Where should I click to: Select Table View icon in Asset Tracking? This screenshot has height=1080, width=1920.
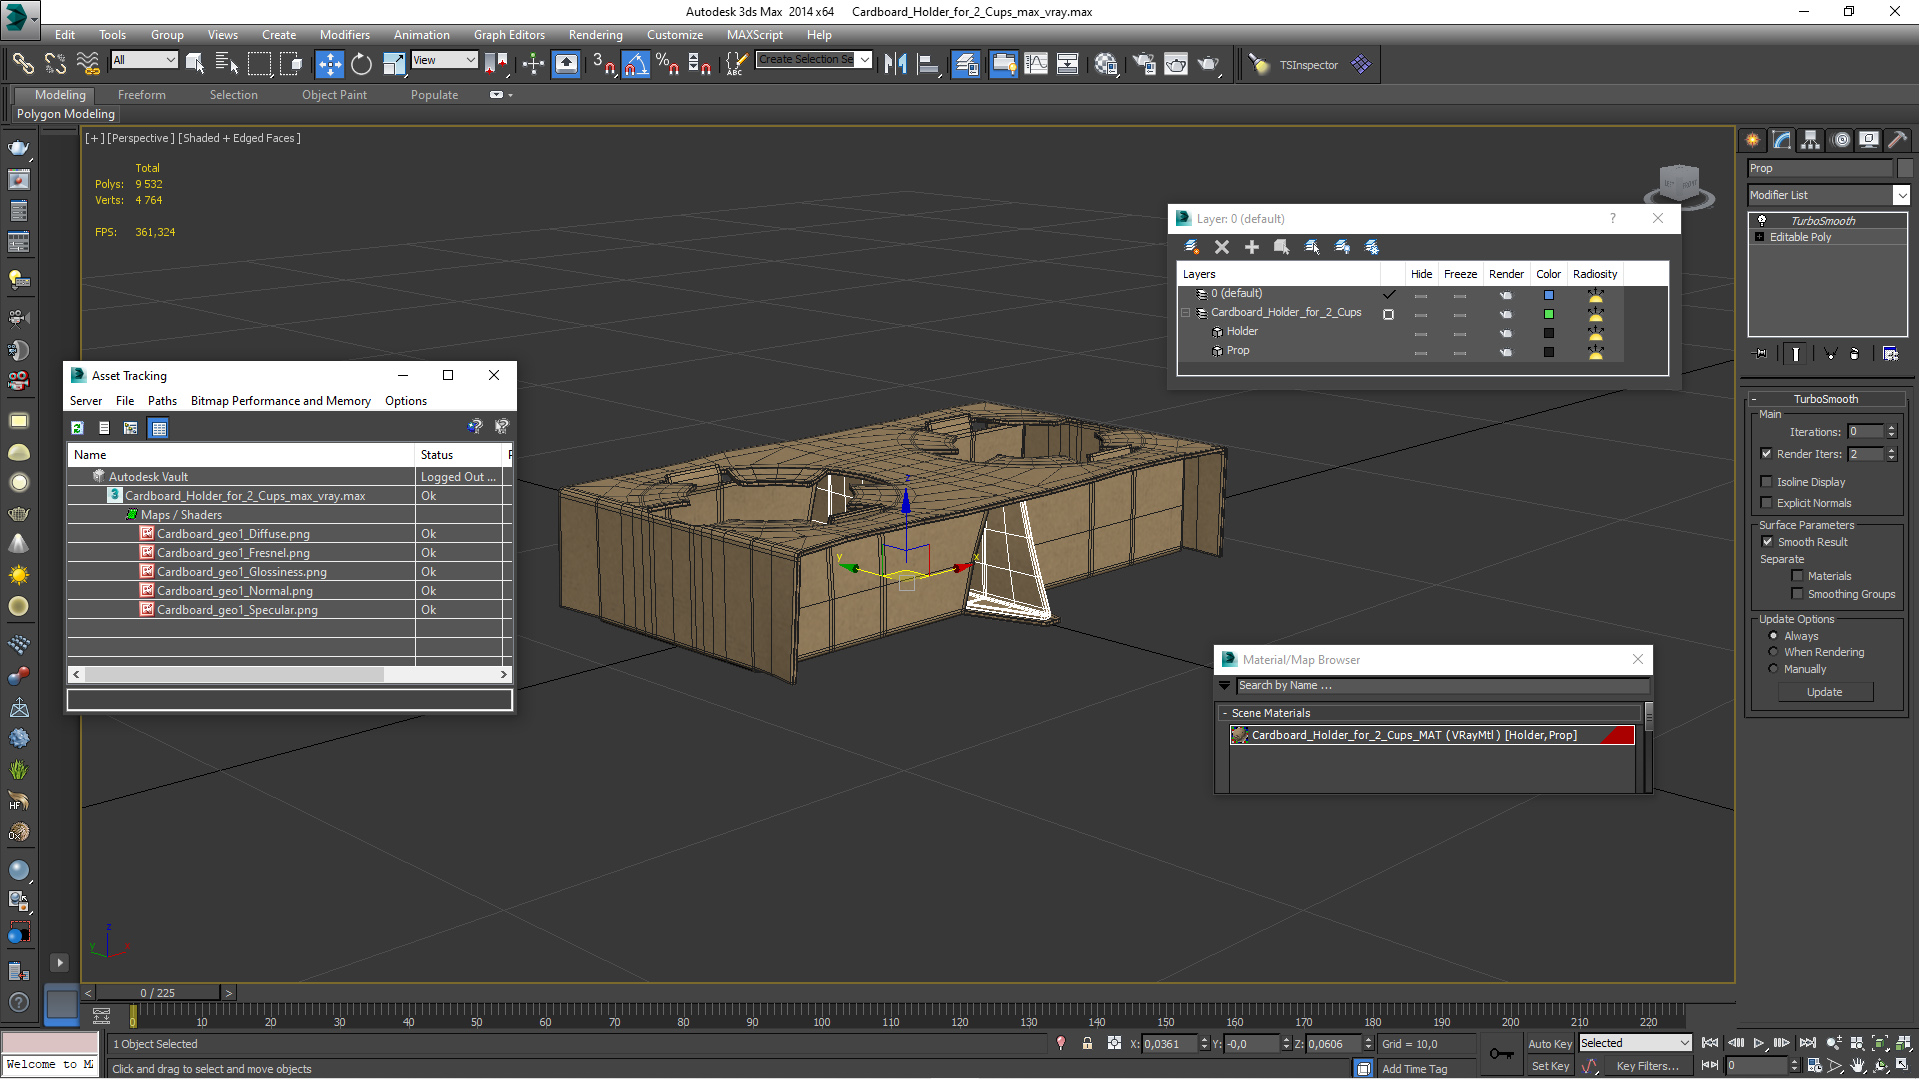pos(158,428)
